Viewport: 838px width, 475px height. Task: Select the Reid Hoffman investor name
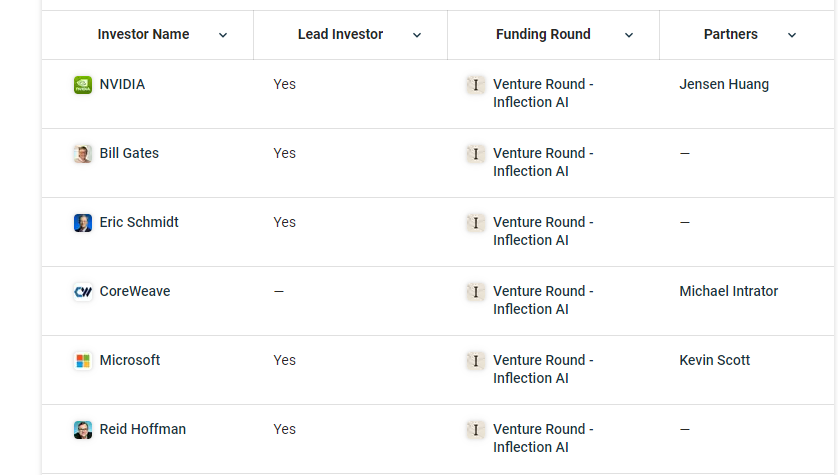(143, 430)
